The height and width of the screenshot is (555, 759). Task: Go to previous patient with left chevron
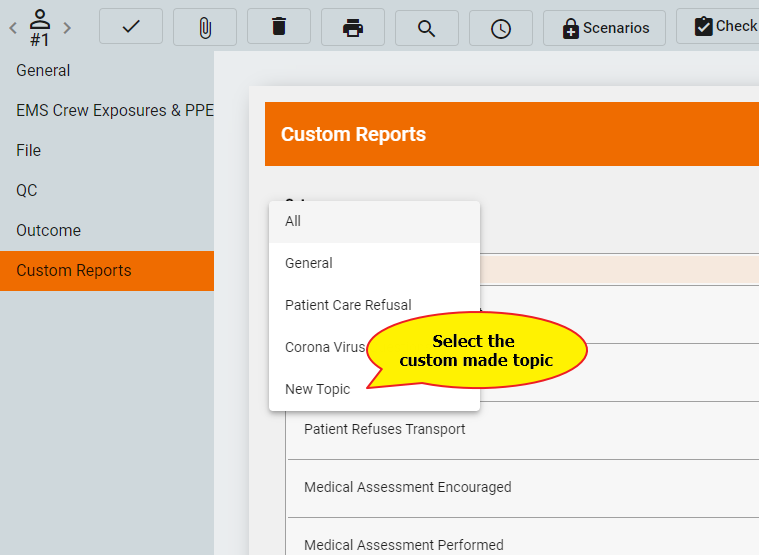[13, 28]
